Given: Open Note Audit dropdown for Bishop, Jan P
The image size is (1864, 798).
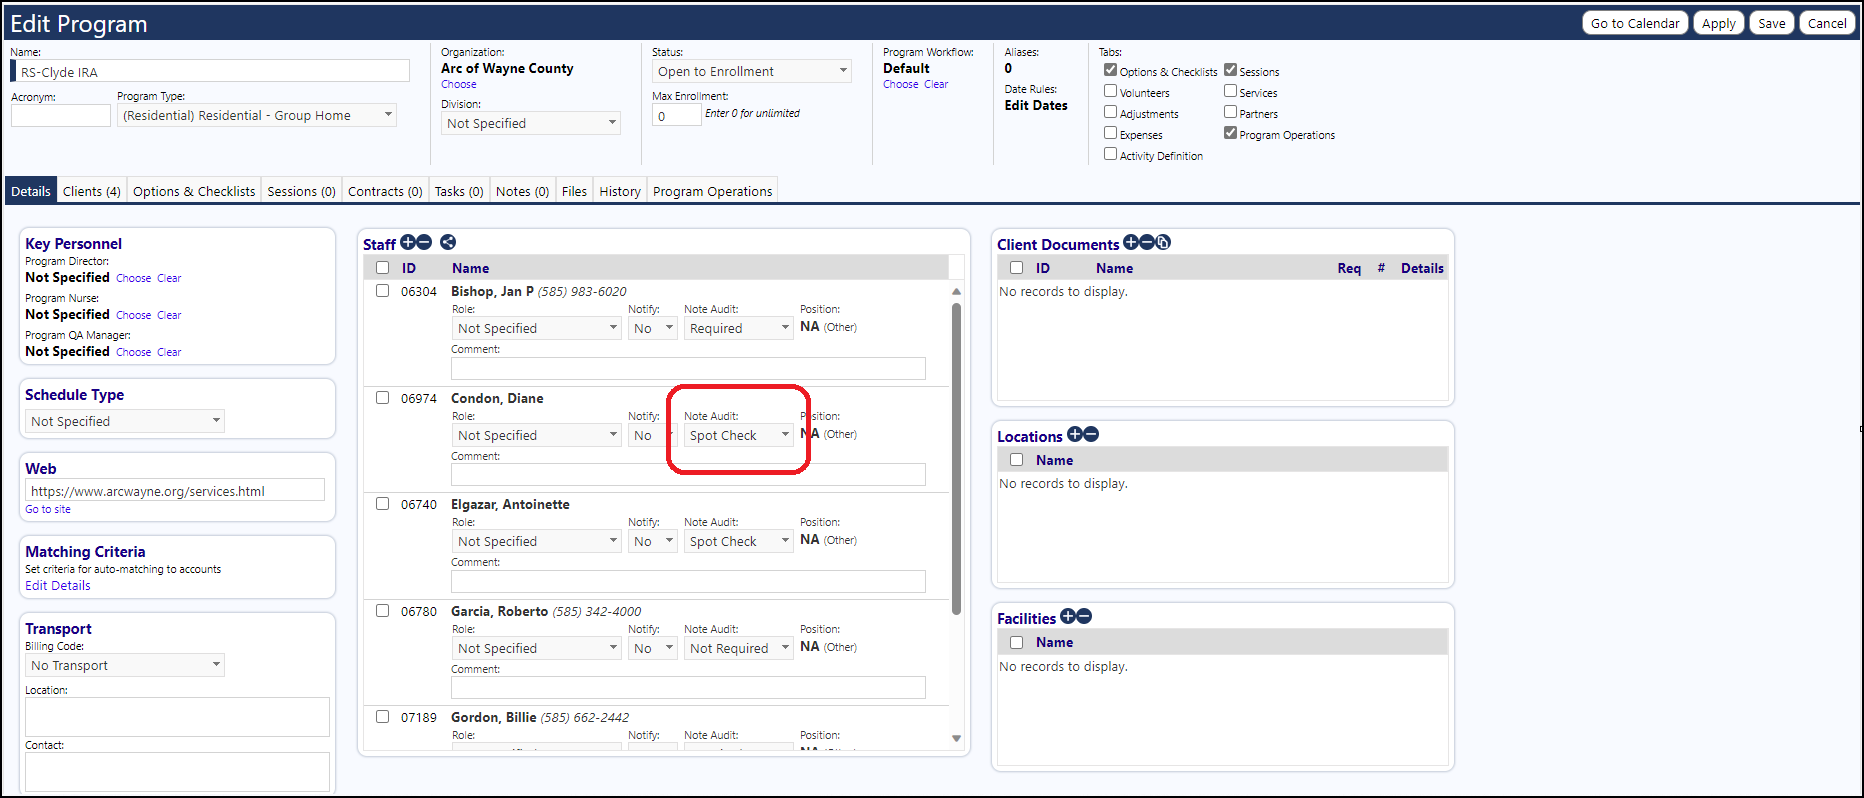Looking at the screenshot, I should 739,328.
